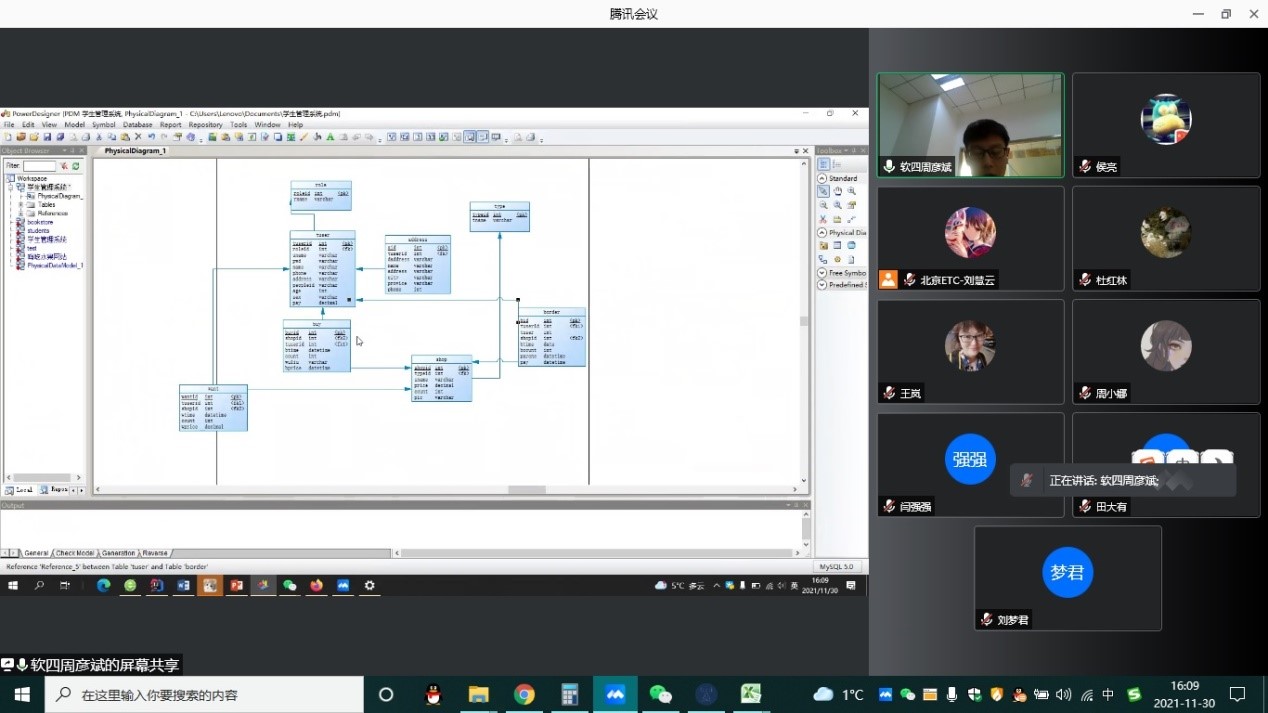Expand the Tables folder in Object Browser
The image size is (1268, 713).
click(x=21, y=205)
